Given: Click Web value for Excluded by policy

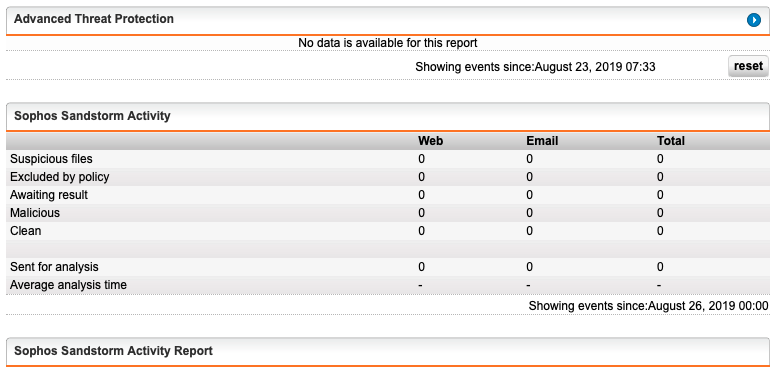Looking at the screenshot, I should click(421, 177).
